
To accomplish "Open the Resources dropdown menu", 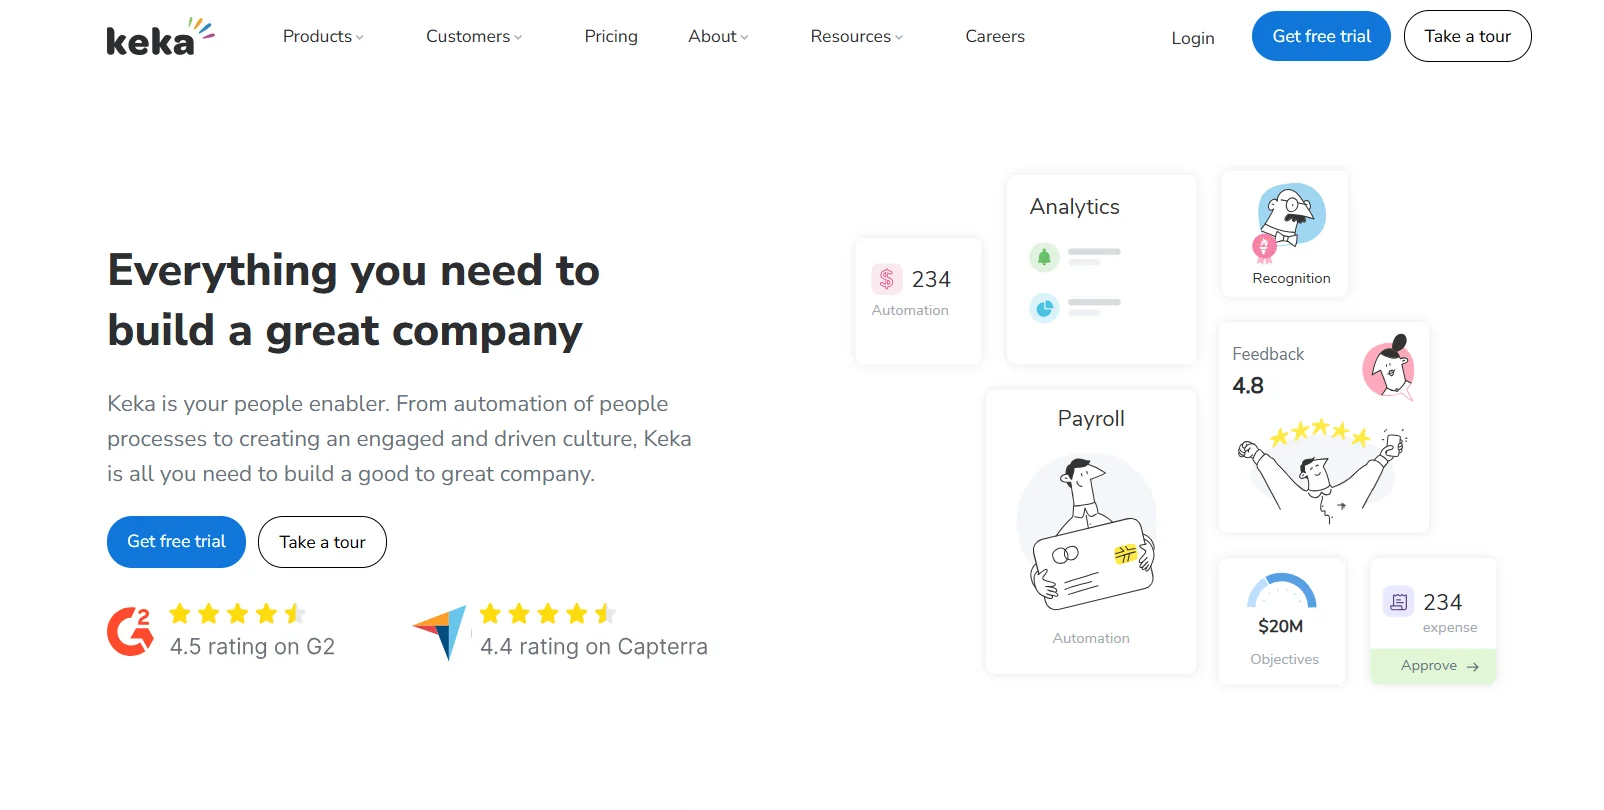I will 856,37.
